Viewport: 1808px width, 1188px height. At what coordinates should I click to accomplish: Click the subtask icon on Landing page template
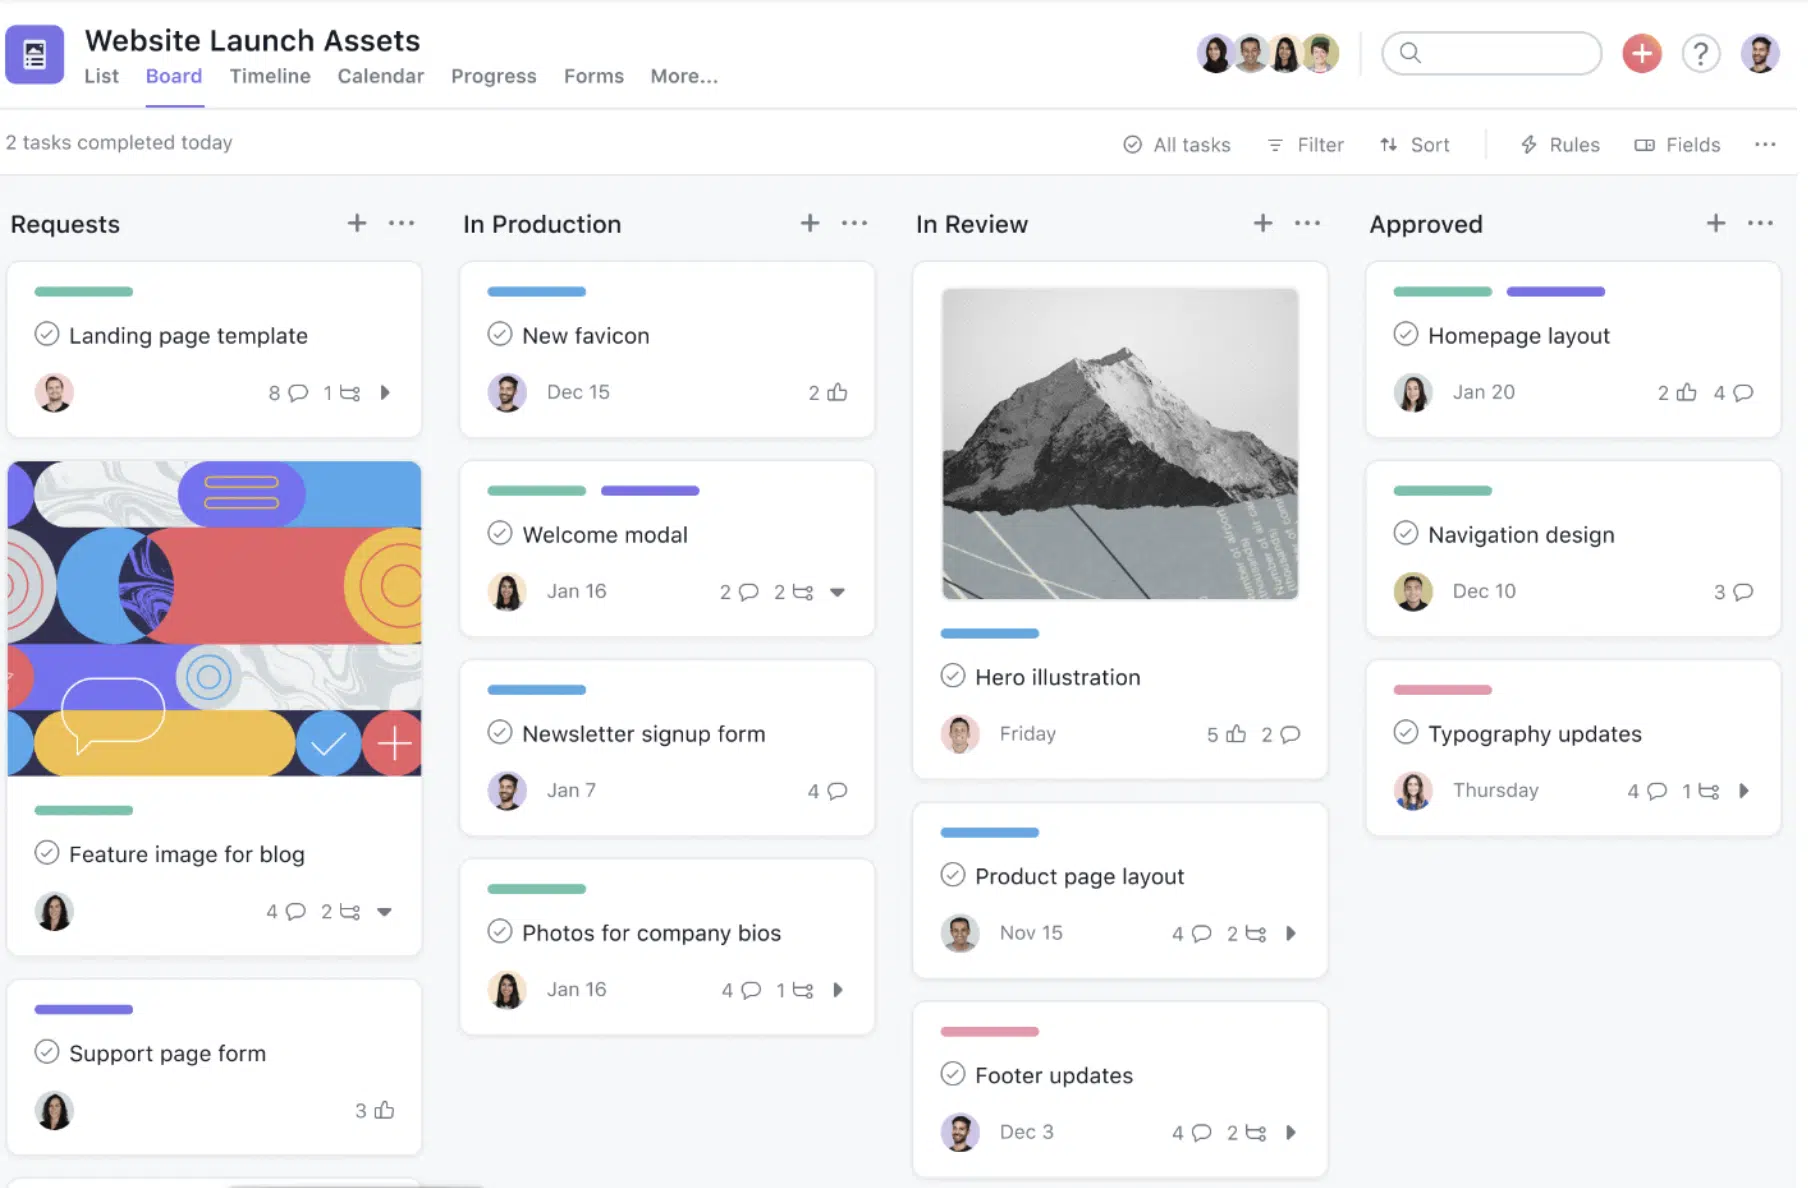pos(349,393)
